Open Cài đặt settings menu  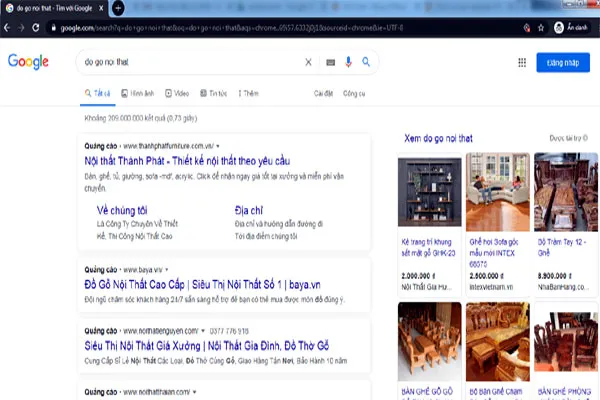(323, 93)
